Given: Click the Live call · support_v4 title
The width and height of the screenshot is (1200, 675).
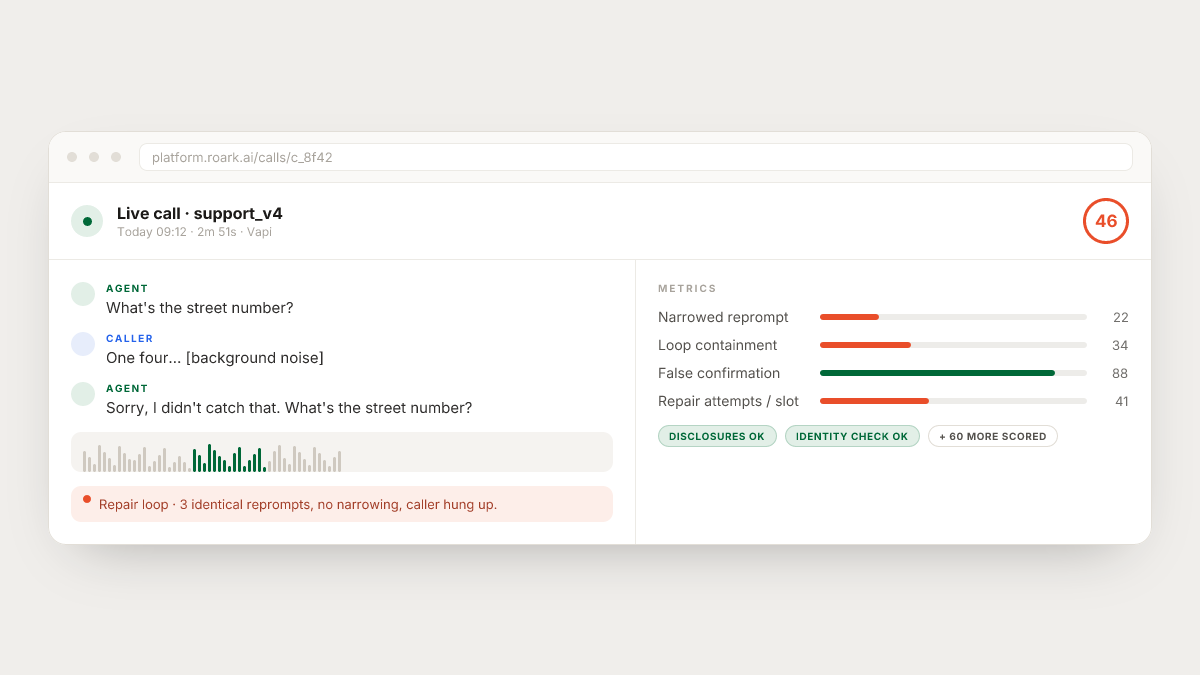Looking at the screenshot, I should (x=200, y=213).
